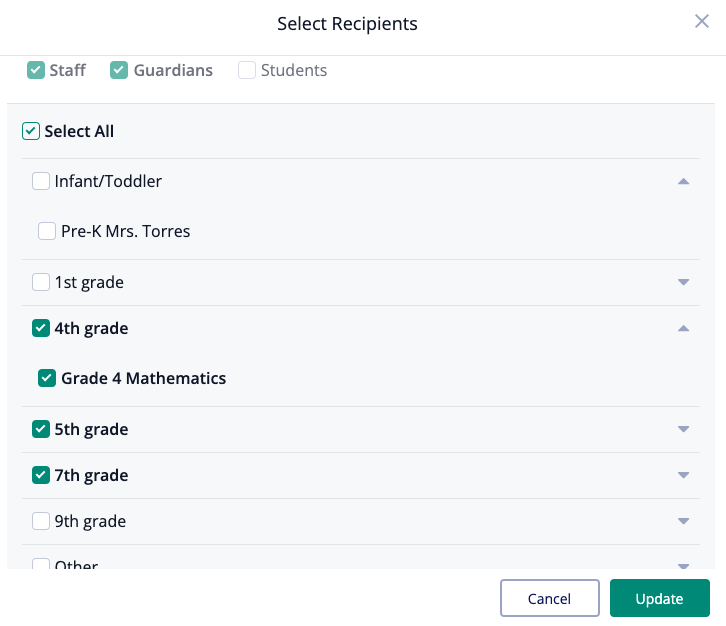Check the Infant/Toddler group
726x626 pixels.
pos(41,181)
